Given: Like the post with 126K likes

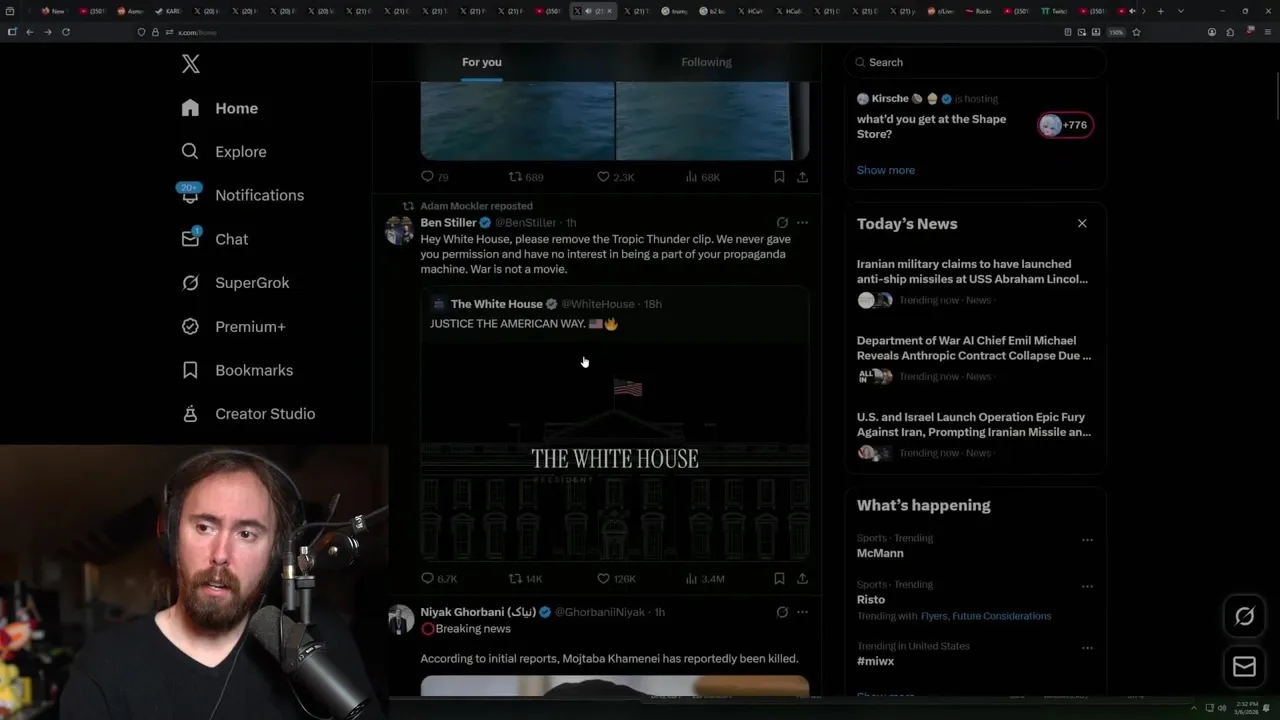Looking at the screenshot, I should [603, 579].
